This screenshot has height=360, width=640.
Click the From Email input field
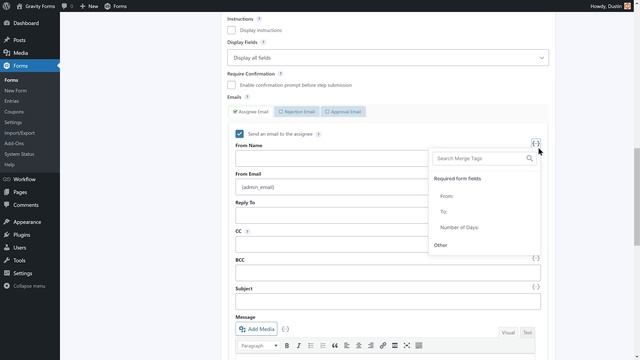coord(331,187)
